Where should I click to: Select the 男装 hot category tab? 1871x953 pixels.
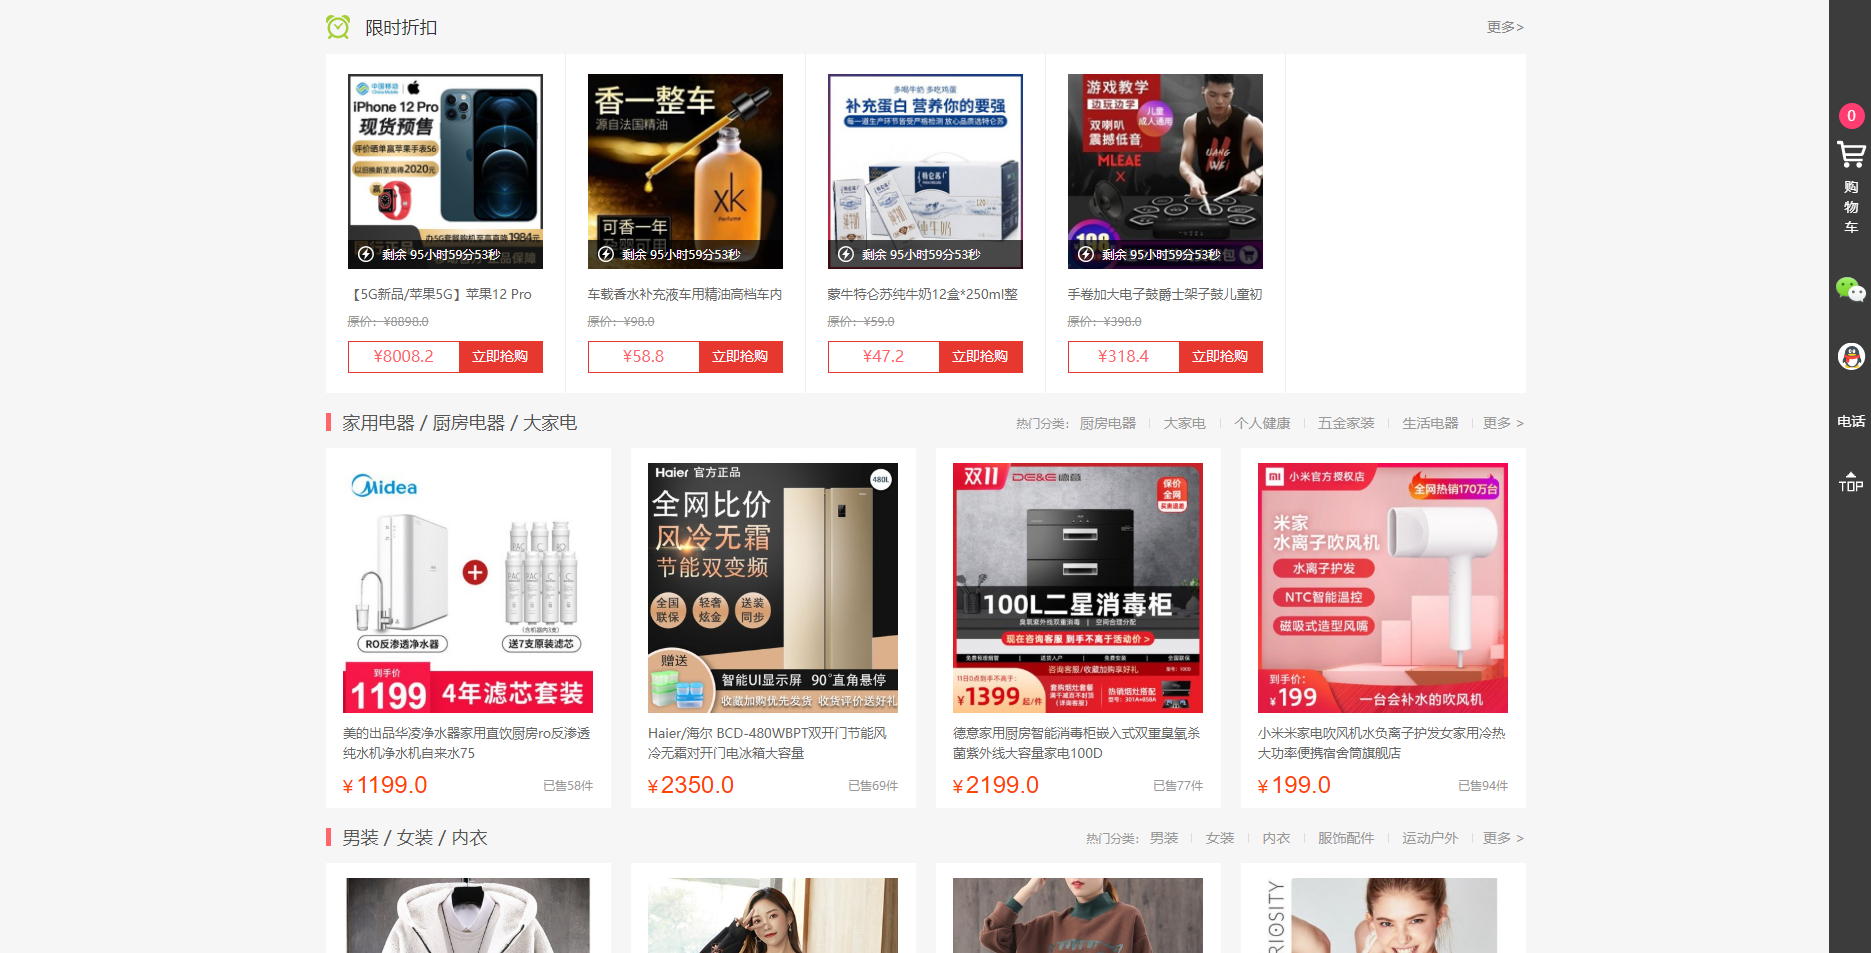pyautogui.click(x=1163, y=838)
